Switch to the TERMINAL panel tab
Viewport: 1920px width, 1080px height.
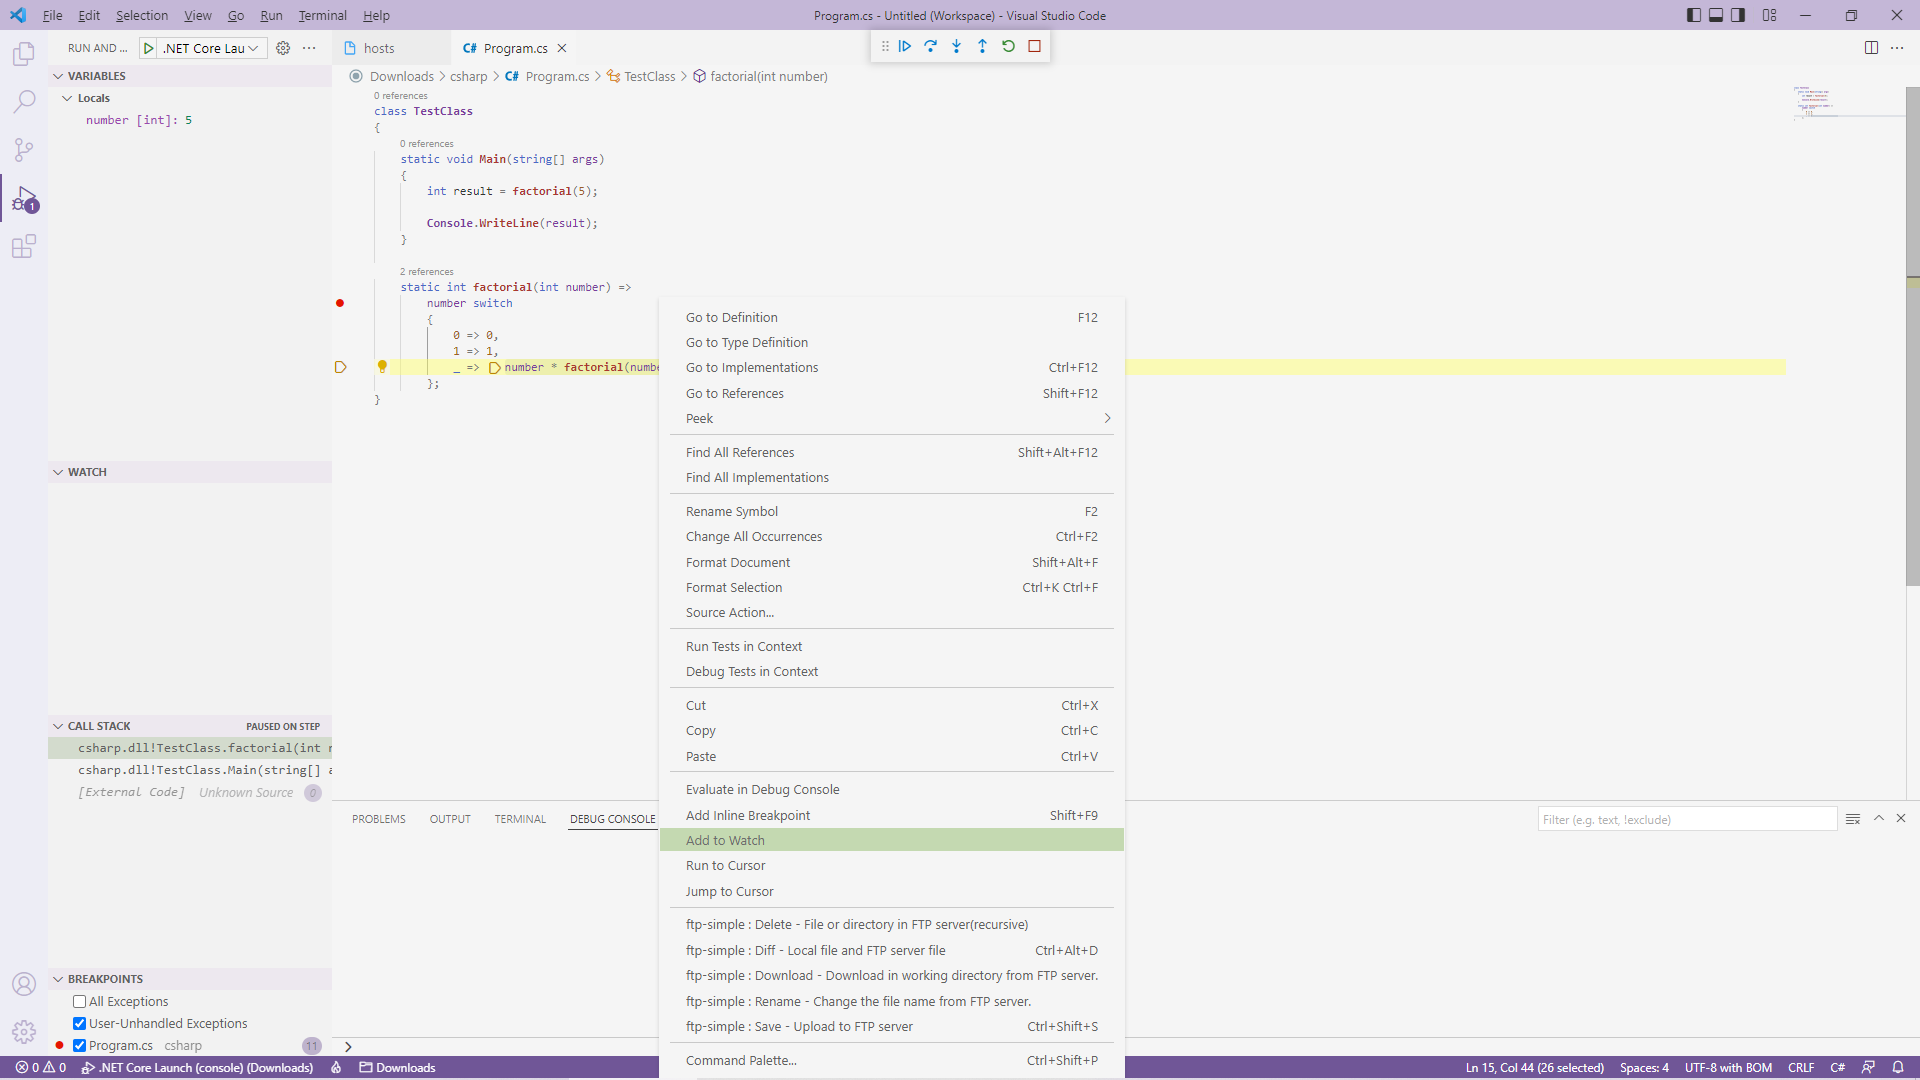click(519, 819)
